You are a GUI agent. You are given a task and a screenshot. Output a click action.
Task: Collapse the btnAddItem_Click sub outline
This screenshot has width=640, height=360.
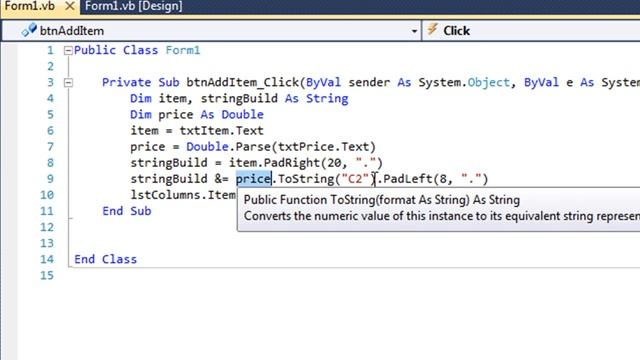tap(68, 83)
